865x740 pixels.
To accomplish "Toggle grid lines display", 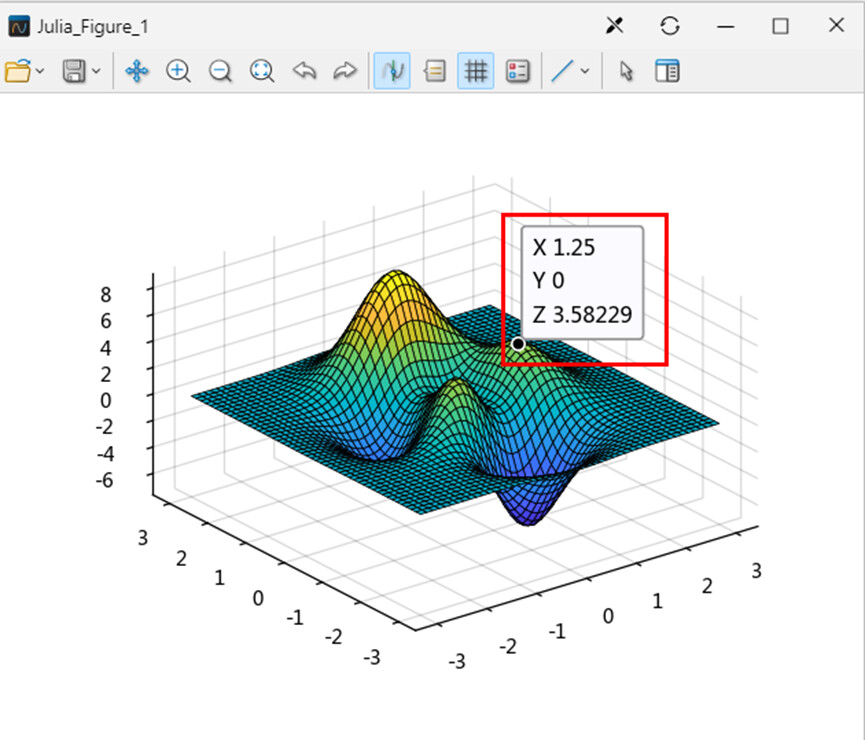I will pos(476,71).
